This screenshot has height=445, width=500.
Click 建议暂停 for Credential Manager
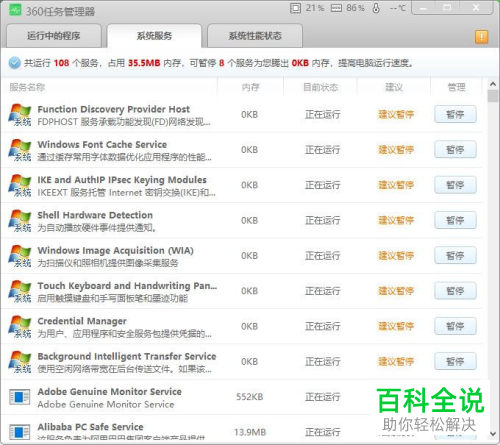click(396, 326)
